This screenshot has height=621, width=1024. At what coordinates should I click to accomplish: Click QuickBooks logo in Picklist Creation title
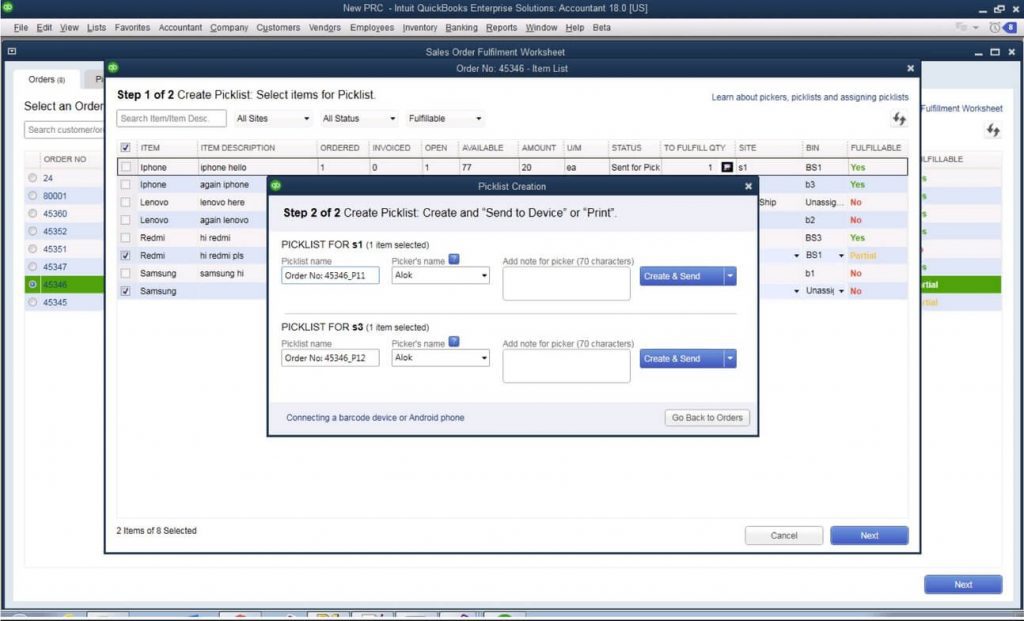276,186
